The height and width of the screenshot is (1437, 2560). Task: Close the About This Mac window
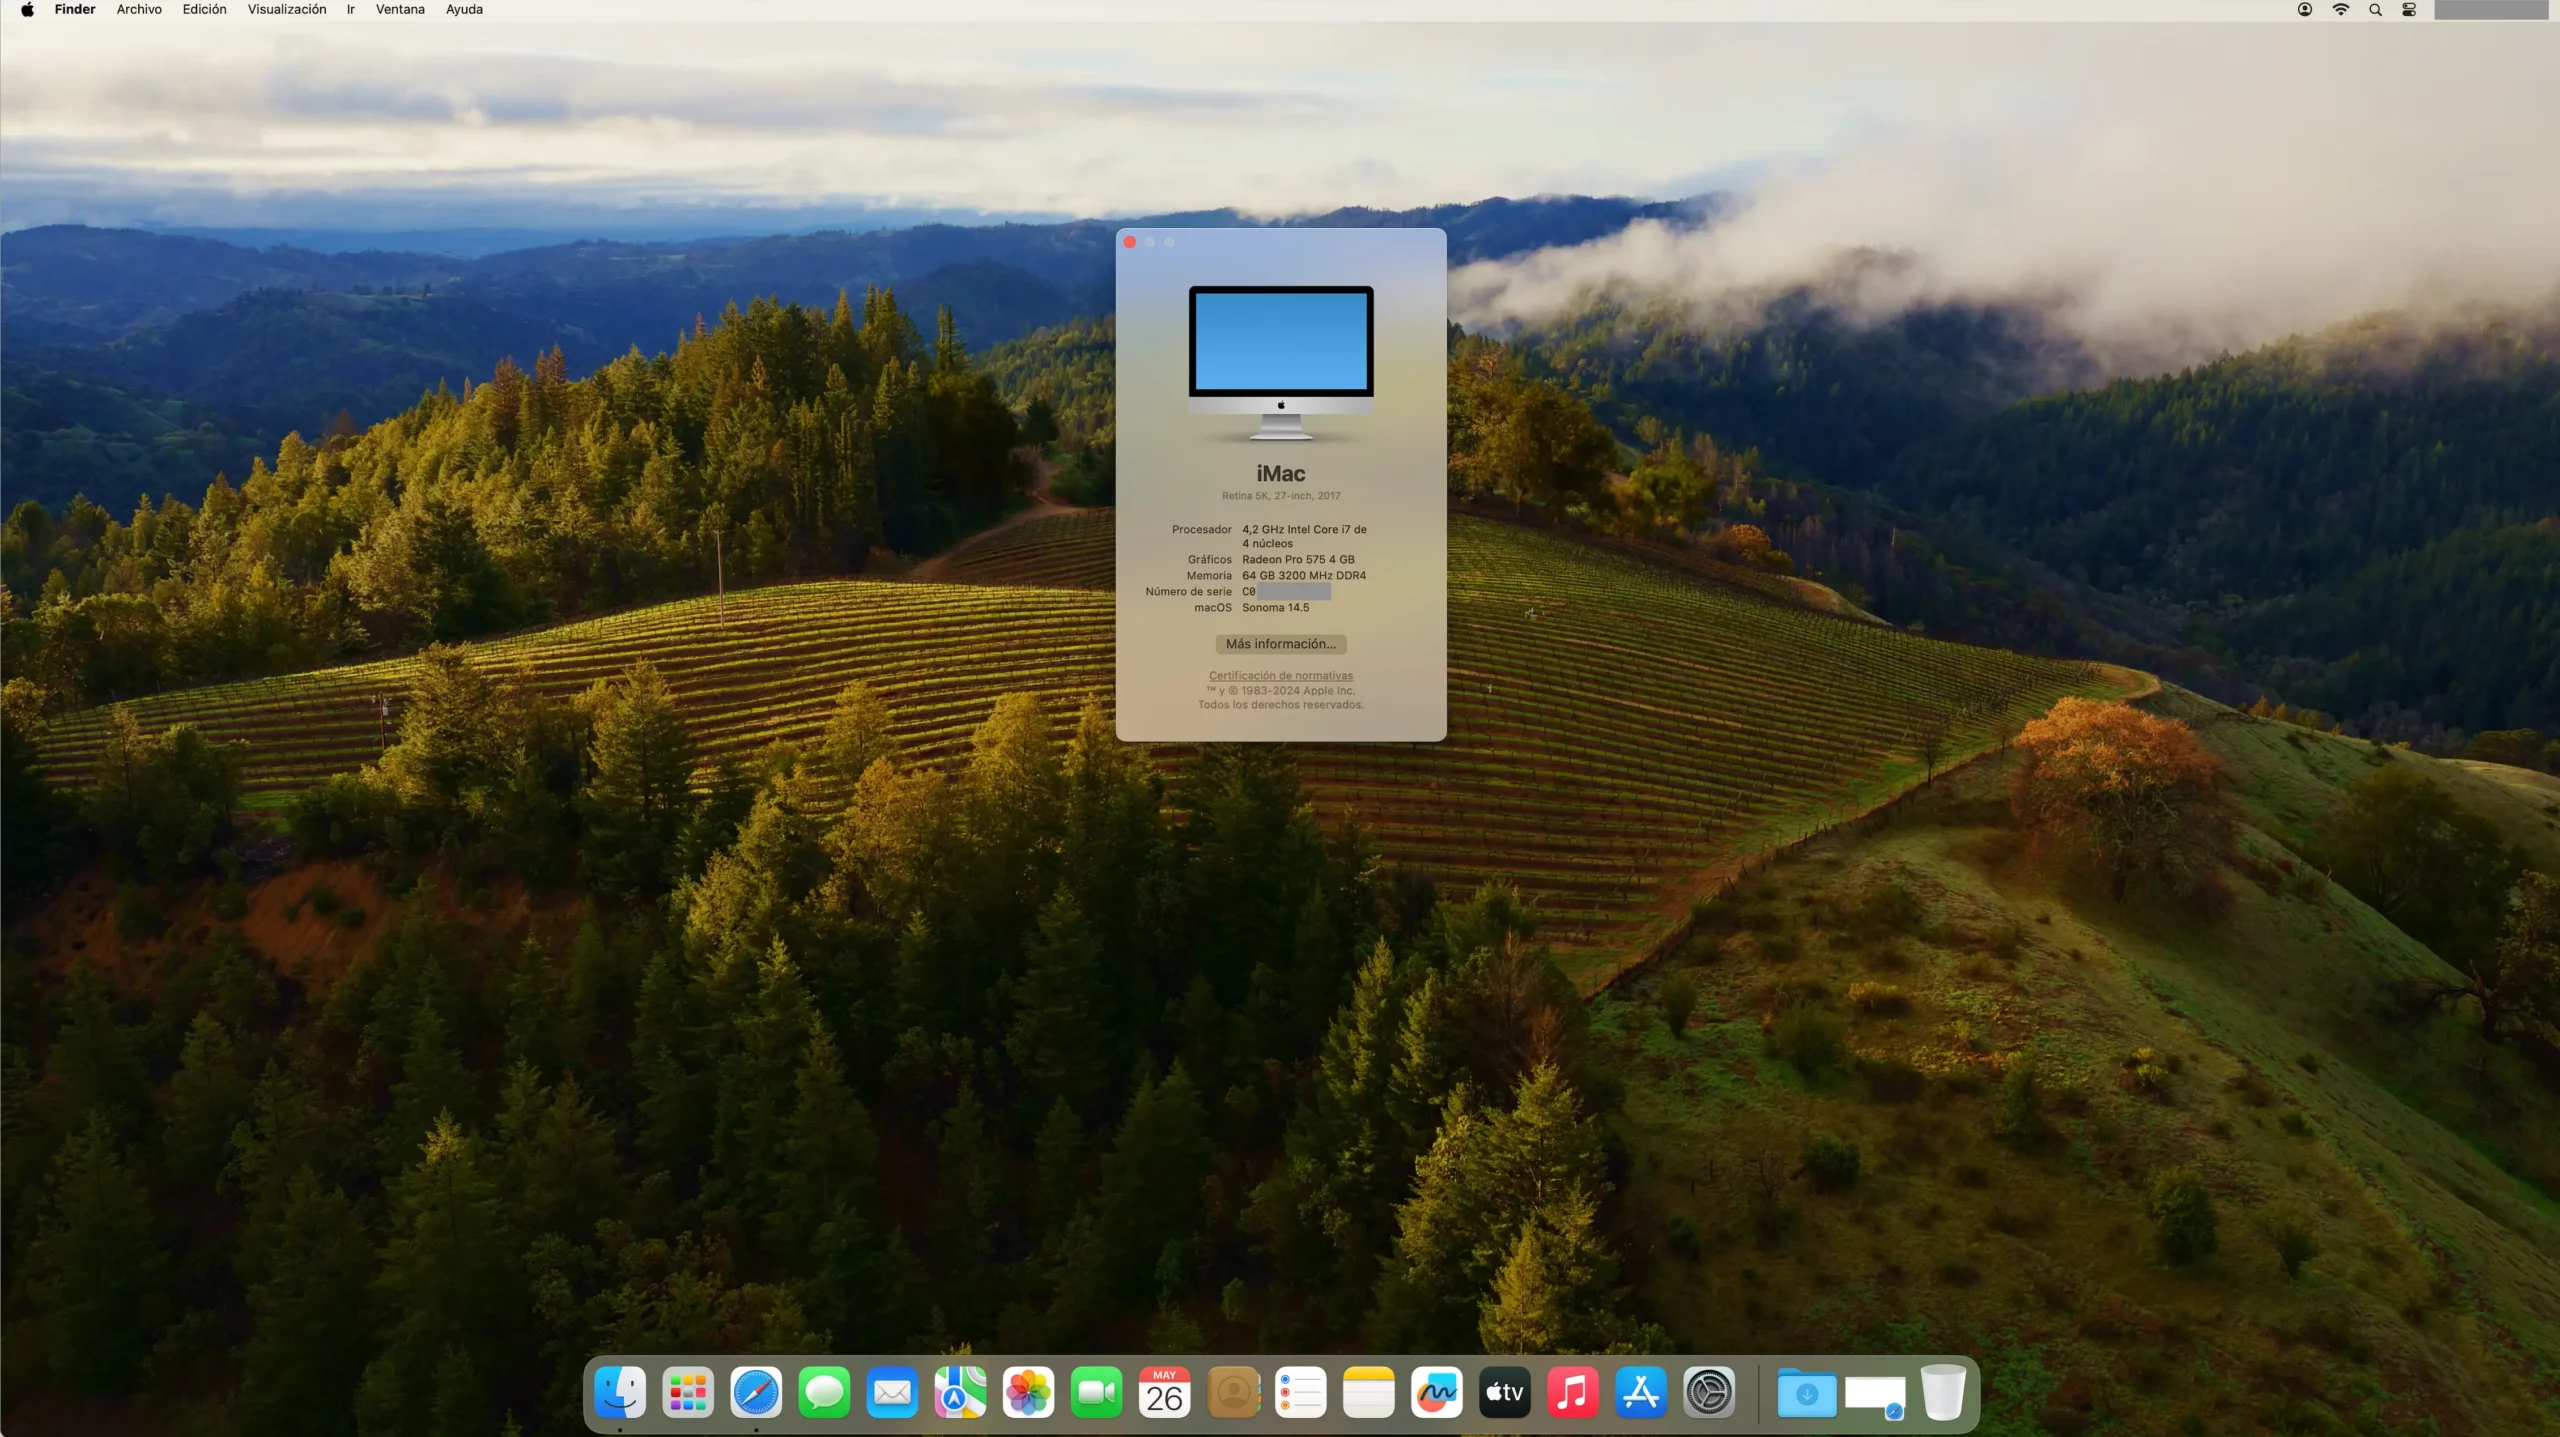click(x=1130, y=242)
